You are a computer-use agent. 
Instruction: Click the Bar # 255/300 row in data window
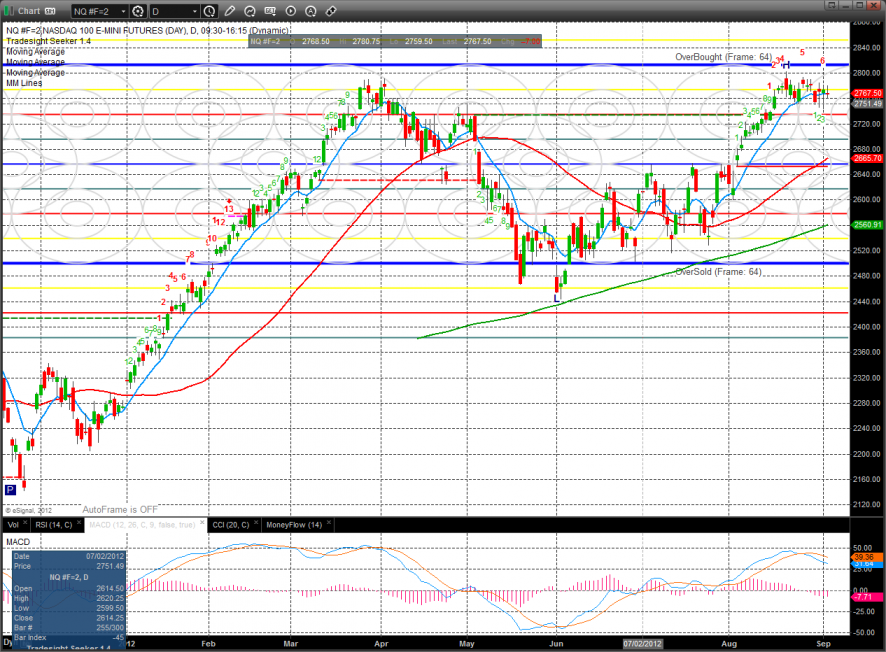[x=68, y=628]
